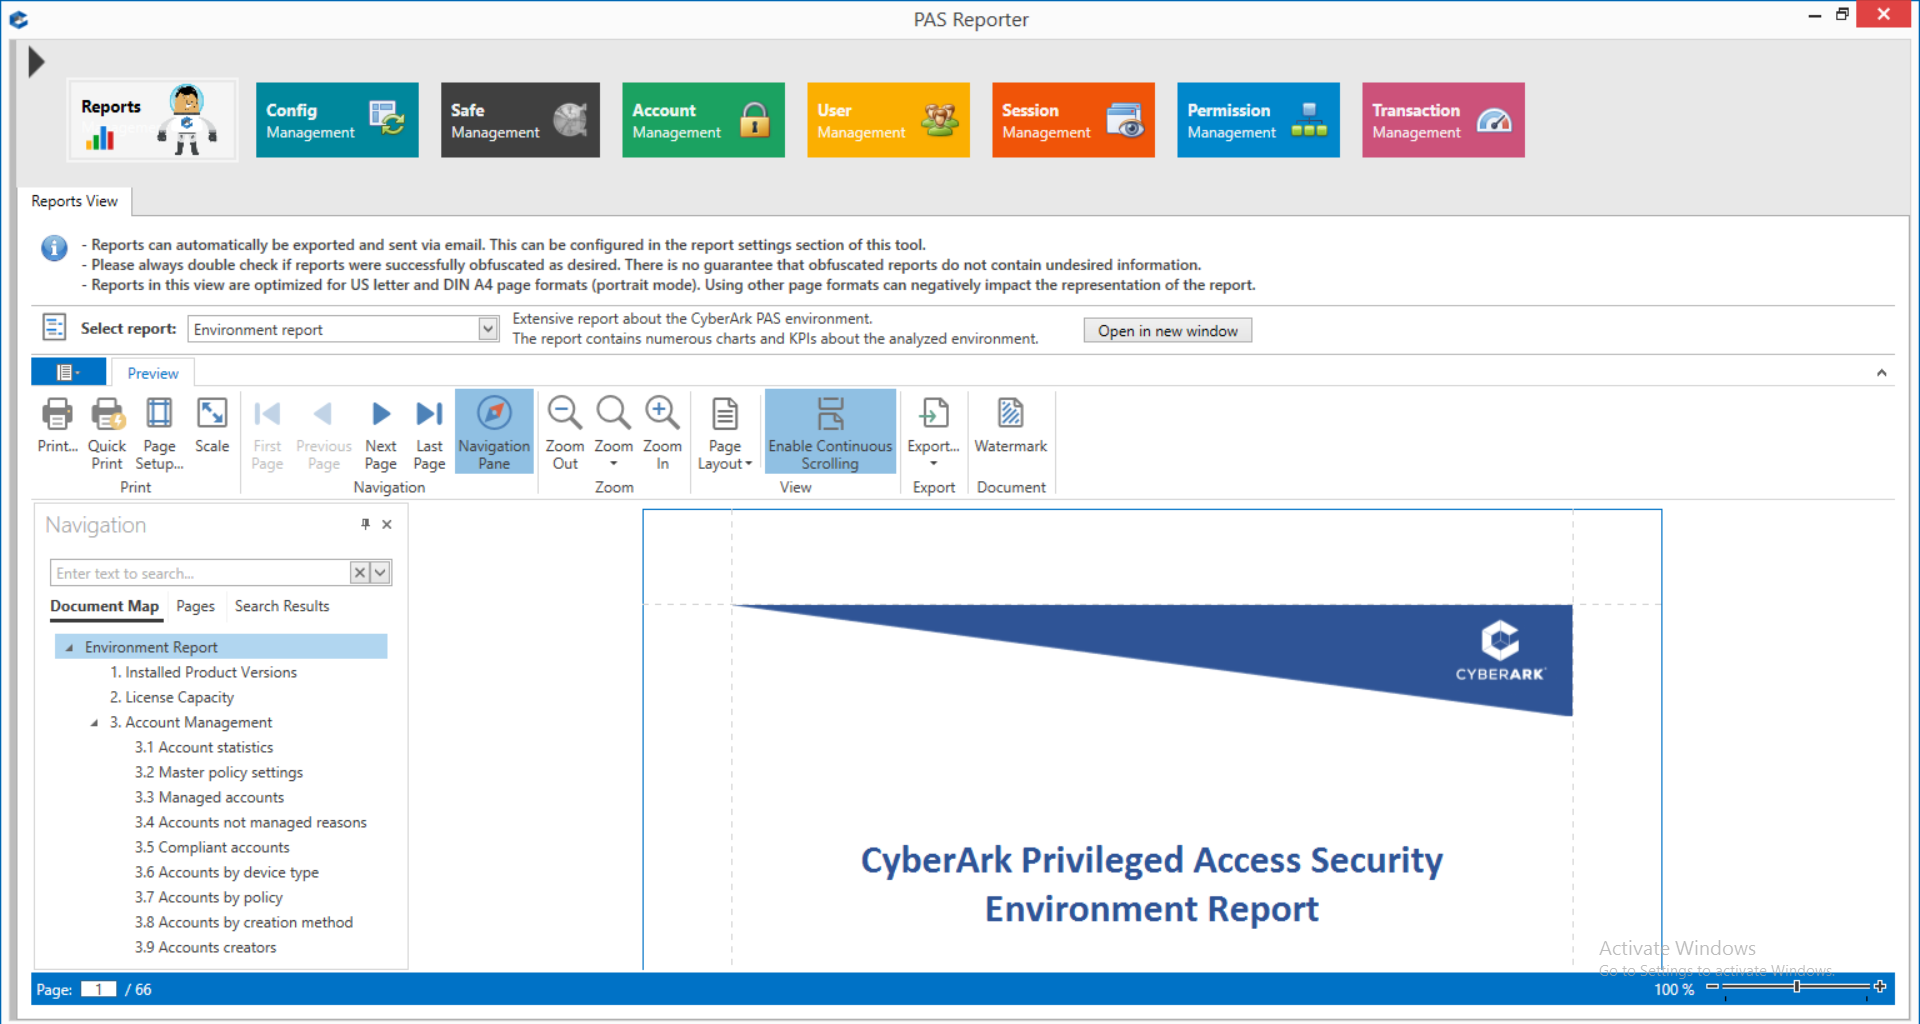Select 3.7 Accounts by policy

209,897
